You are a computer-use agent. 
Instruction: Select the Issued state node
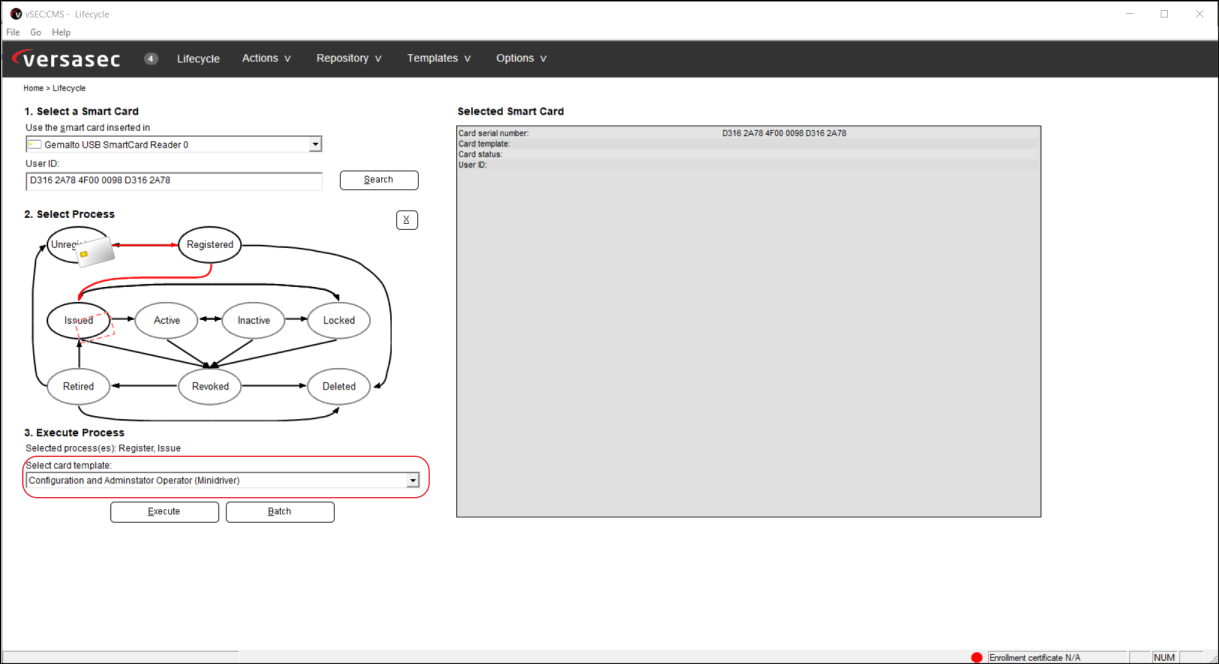click(78, 321)
